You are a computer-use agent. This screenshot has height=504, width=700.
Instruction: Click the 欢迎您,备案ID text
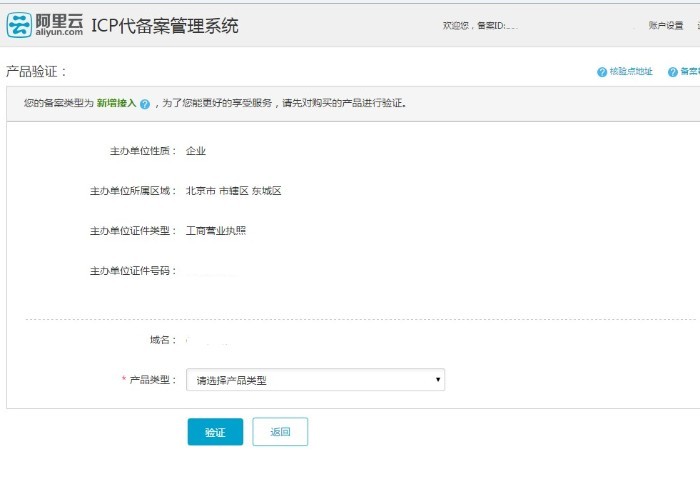(478, 26)
